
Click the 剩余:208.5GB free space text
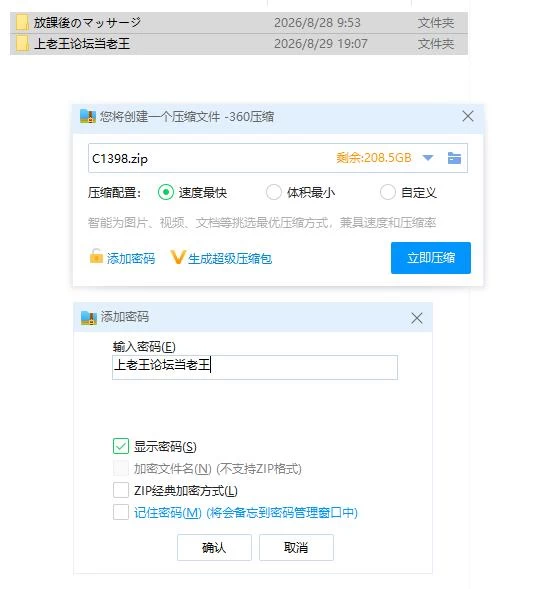374,158
